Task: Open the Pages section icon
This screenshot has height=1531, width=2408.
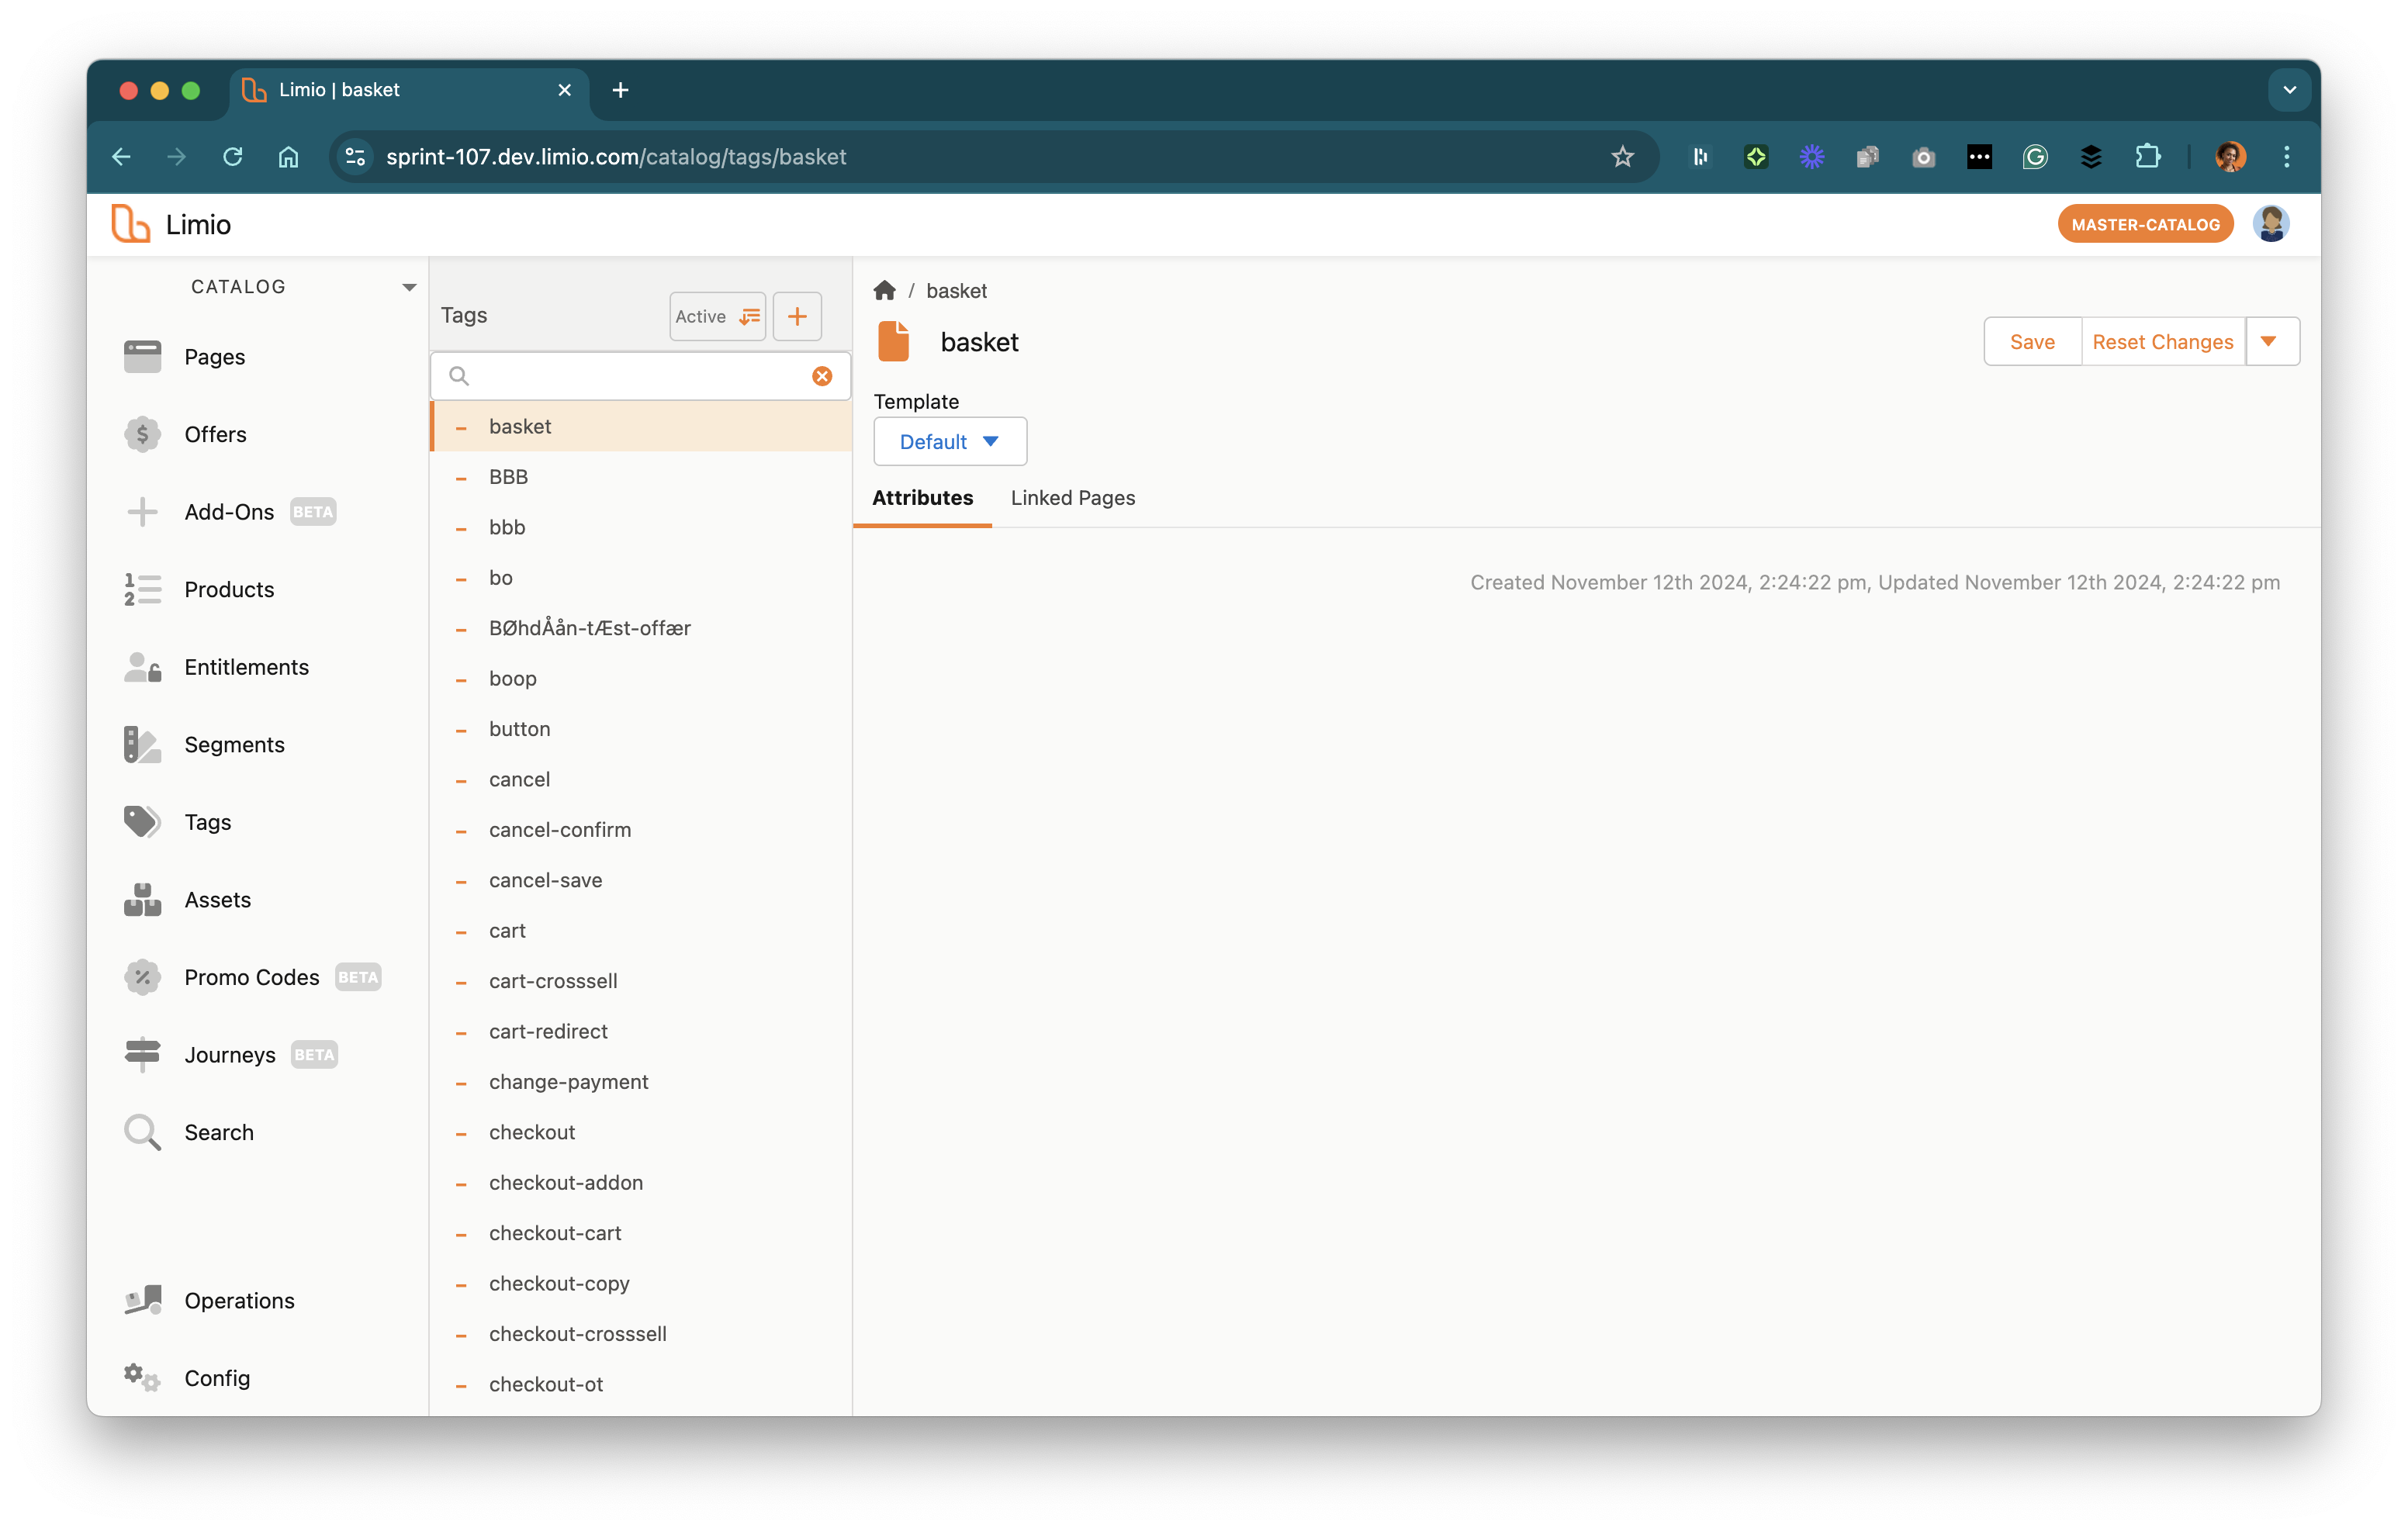Action: (x=142, y=356)
